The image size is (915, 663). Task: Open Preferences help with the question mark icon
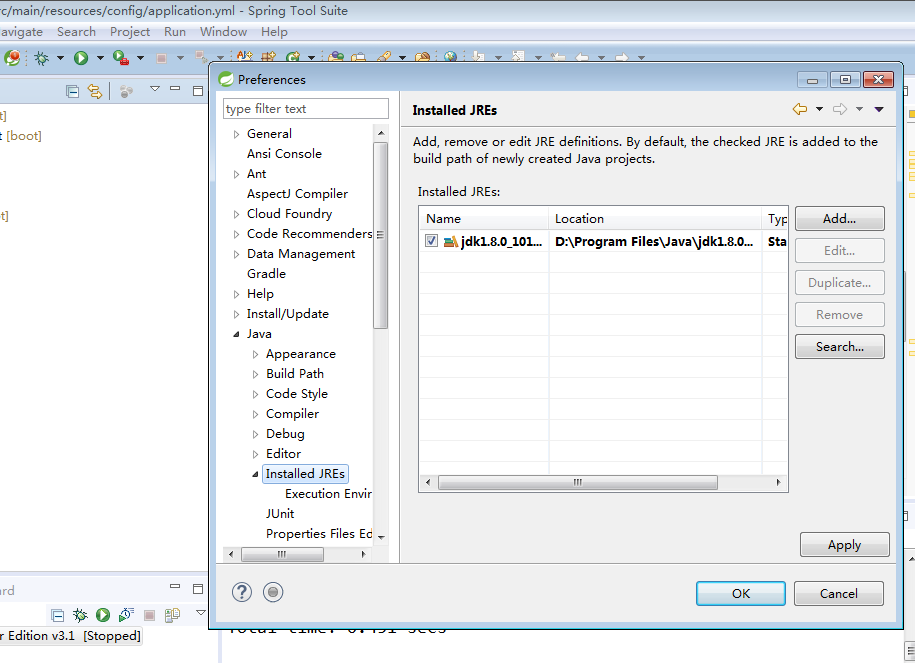click(x=242, y=592)
